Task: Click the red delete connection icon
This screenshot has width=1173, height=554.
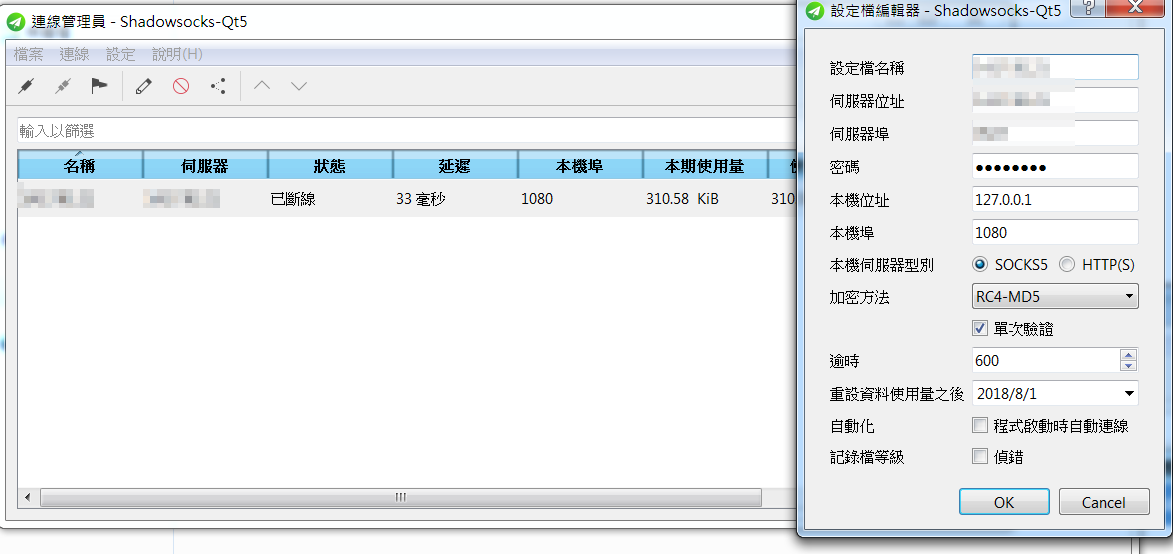Action: pos(181,86)
